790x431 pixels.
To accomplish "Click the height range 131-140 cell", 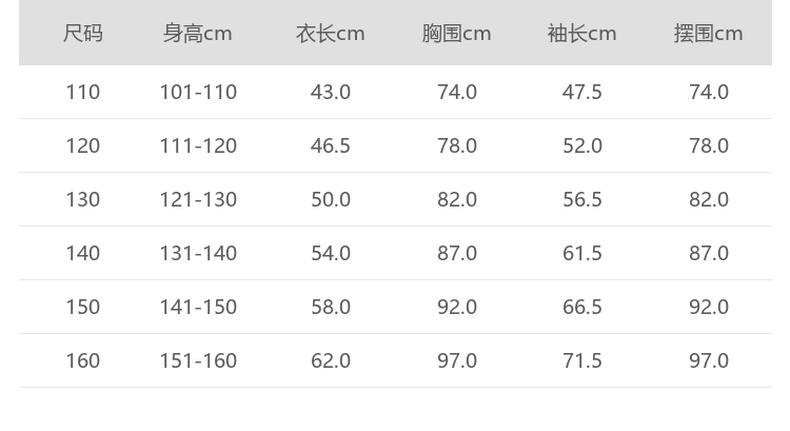I will pyautogui.click(x=198, y=253).
